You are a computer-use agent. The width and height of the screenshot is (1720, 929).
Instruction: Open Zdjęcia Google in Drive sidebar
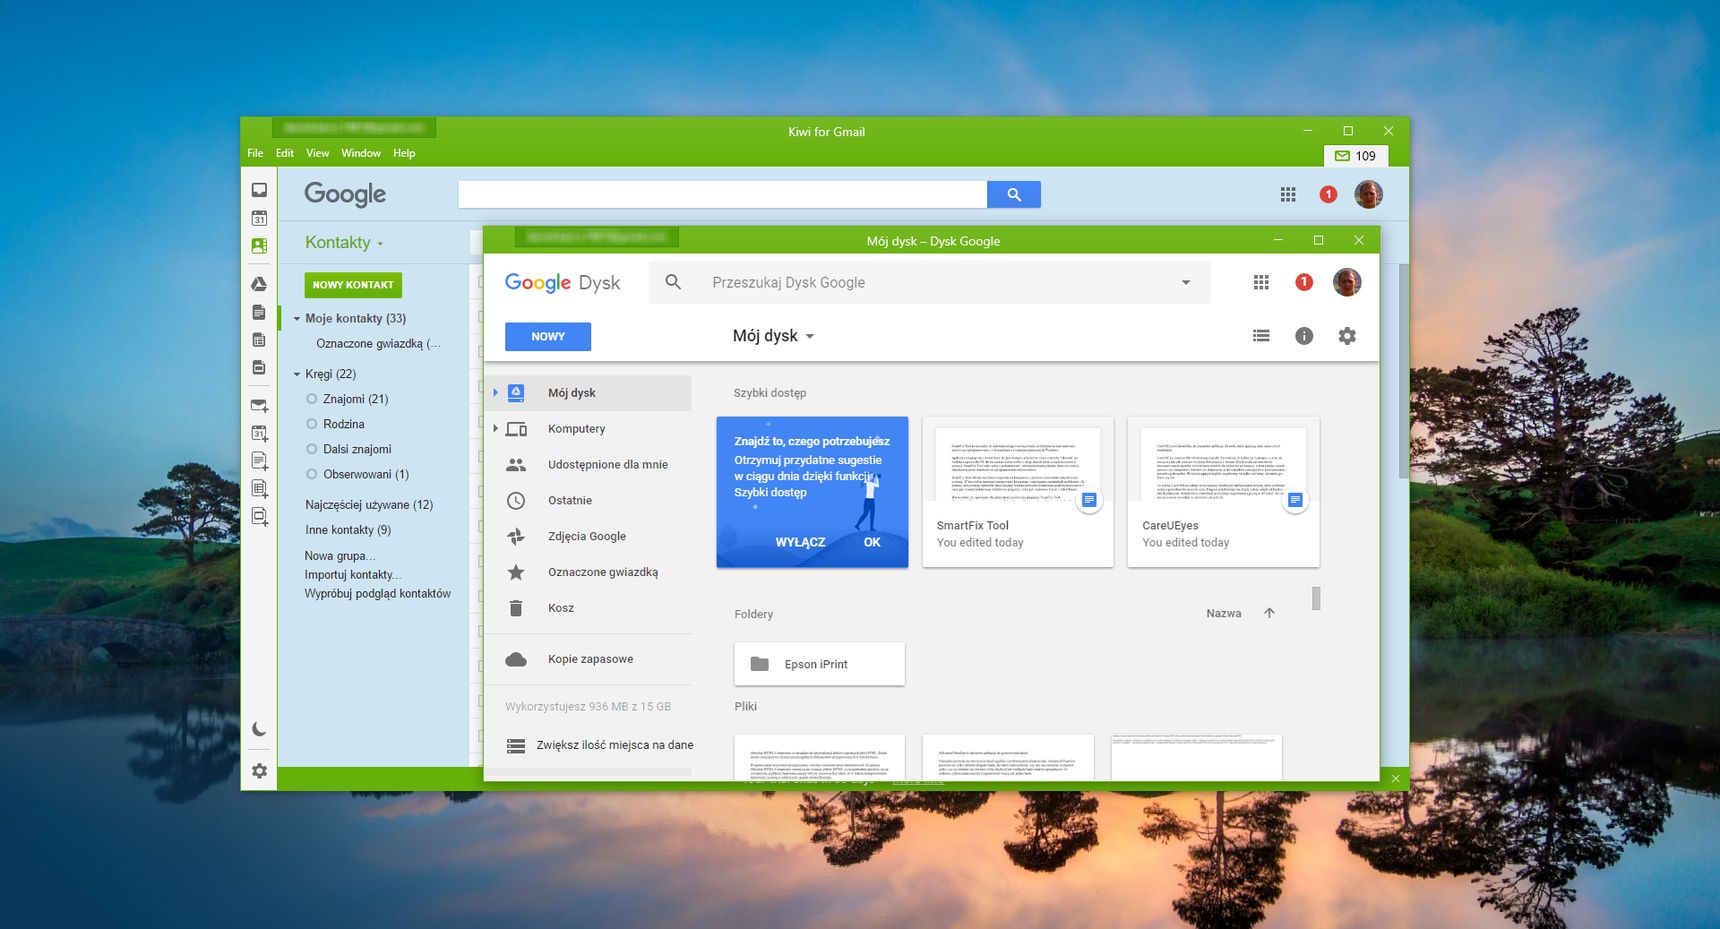[588, 537]
